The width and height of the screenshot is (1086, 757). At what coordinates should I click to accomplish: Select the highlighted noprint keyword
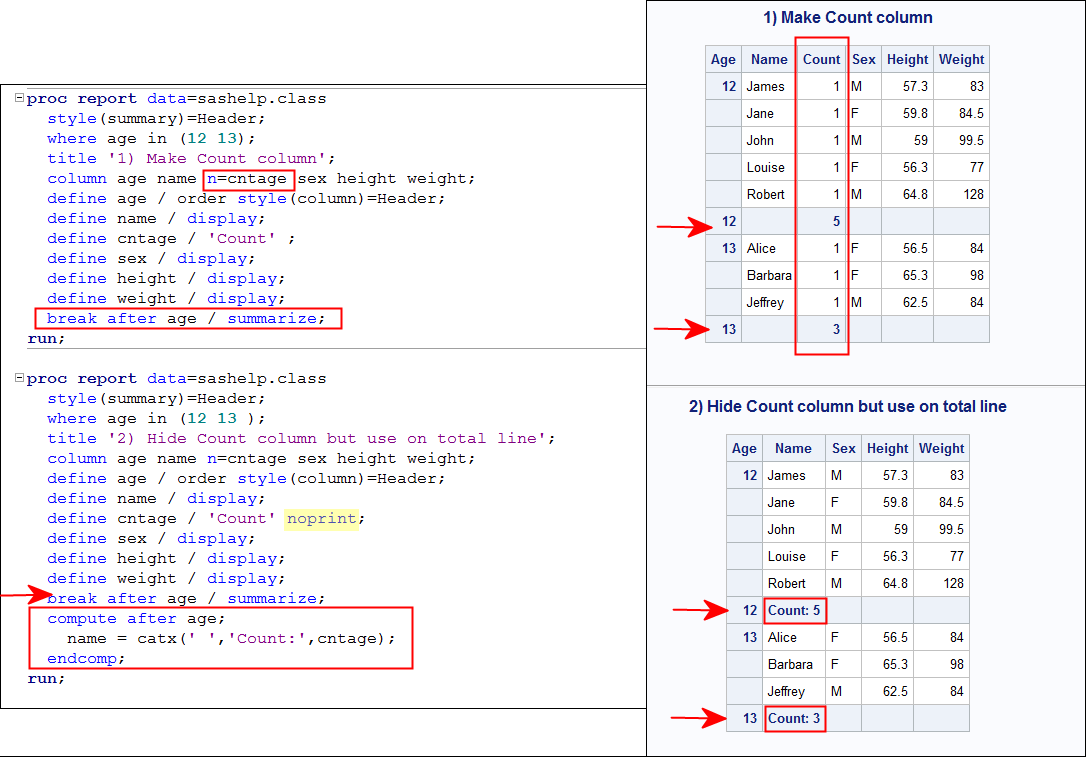click(321, 518)
